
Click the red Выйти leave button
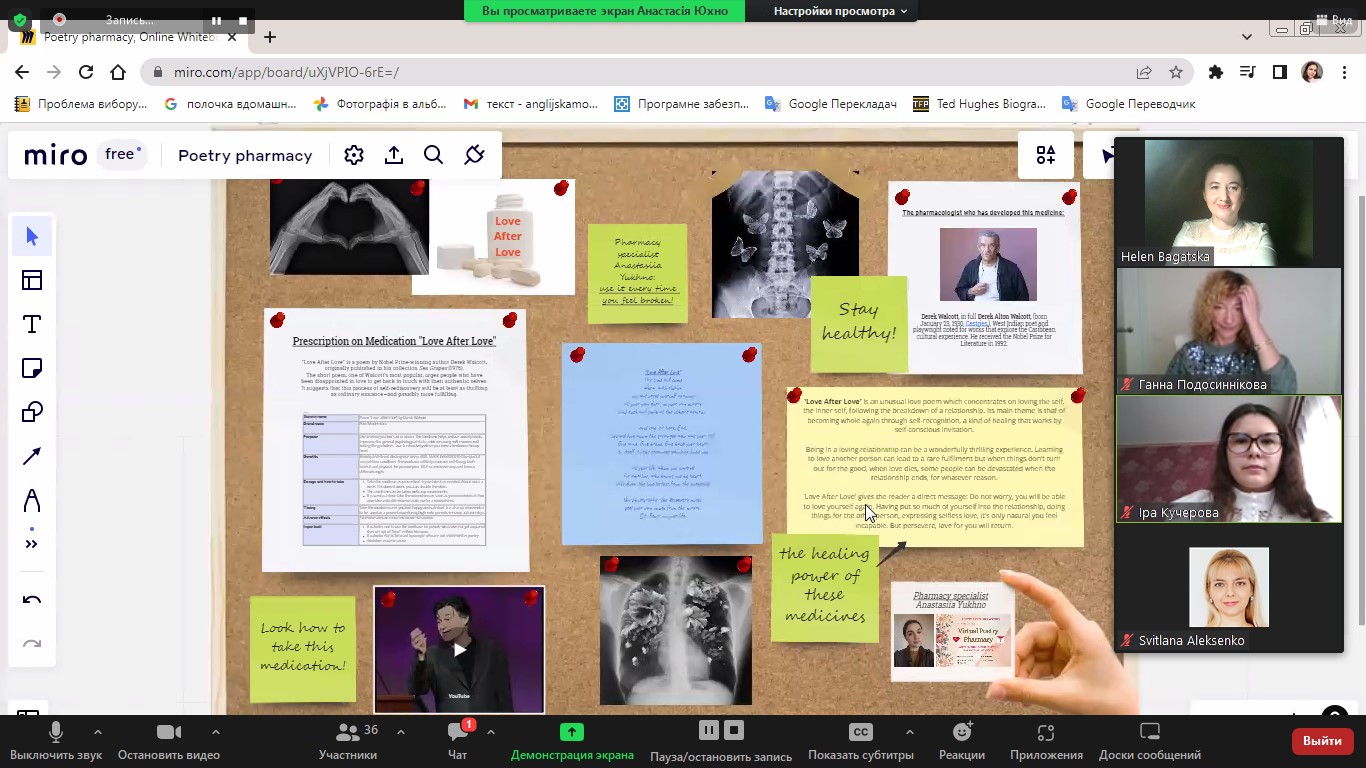1322,741
